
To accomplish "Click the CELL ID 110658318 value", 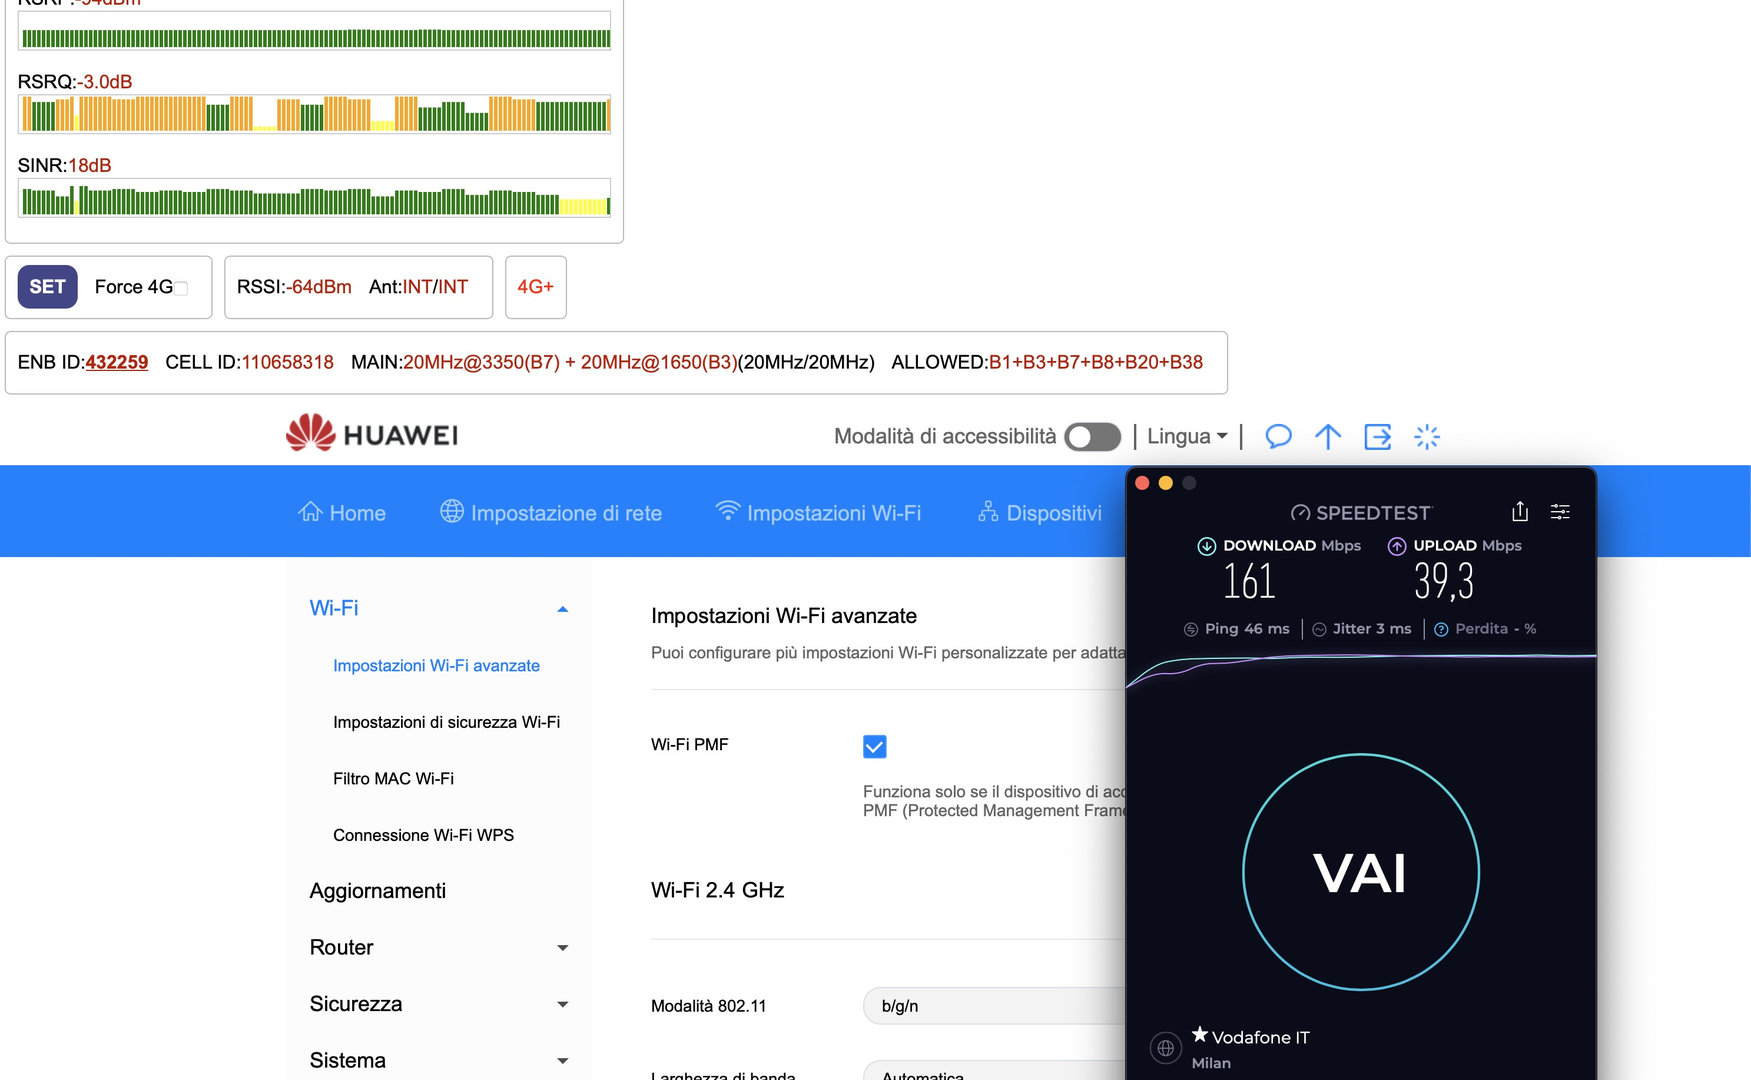I will coord(288,362).
